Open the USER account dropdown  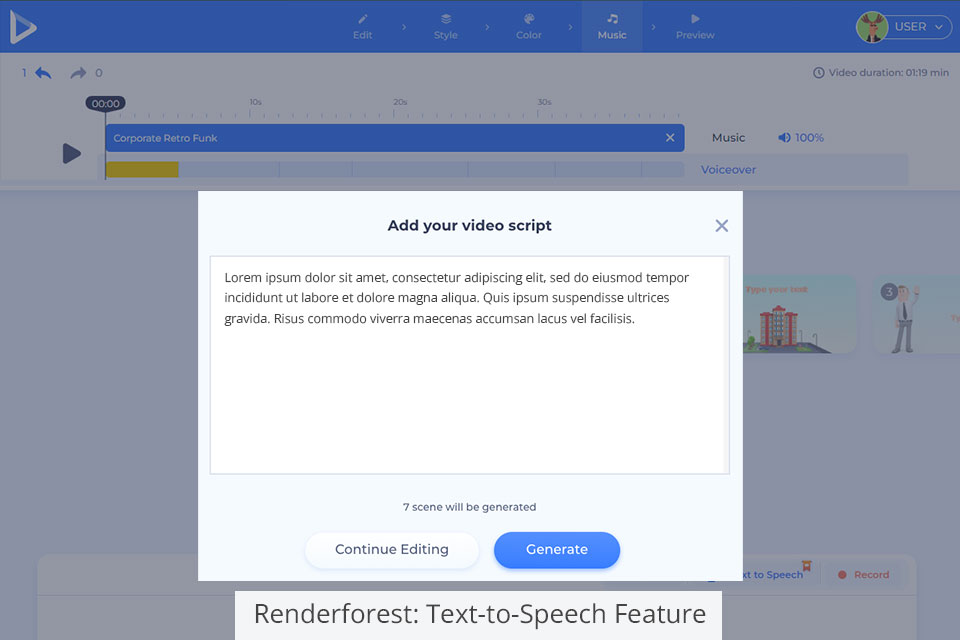tap(919, 27)
